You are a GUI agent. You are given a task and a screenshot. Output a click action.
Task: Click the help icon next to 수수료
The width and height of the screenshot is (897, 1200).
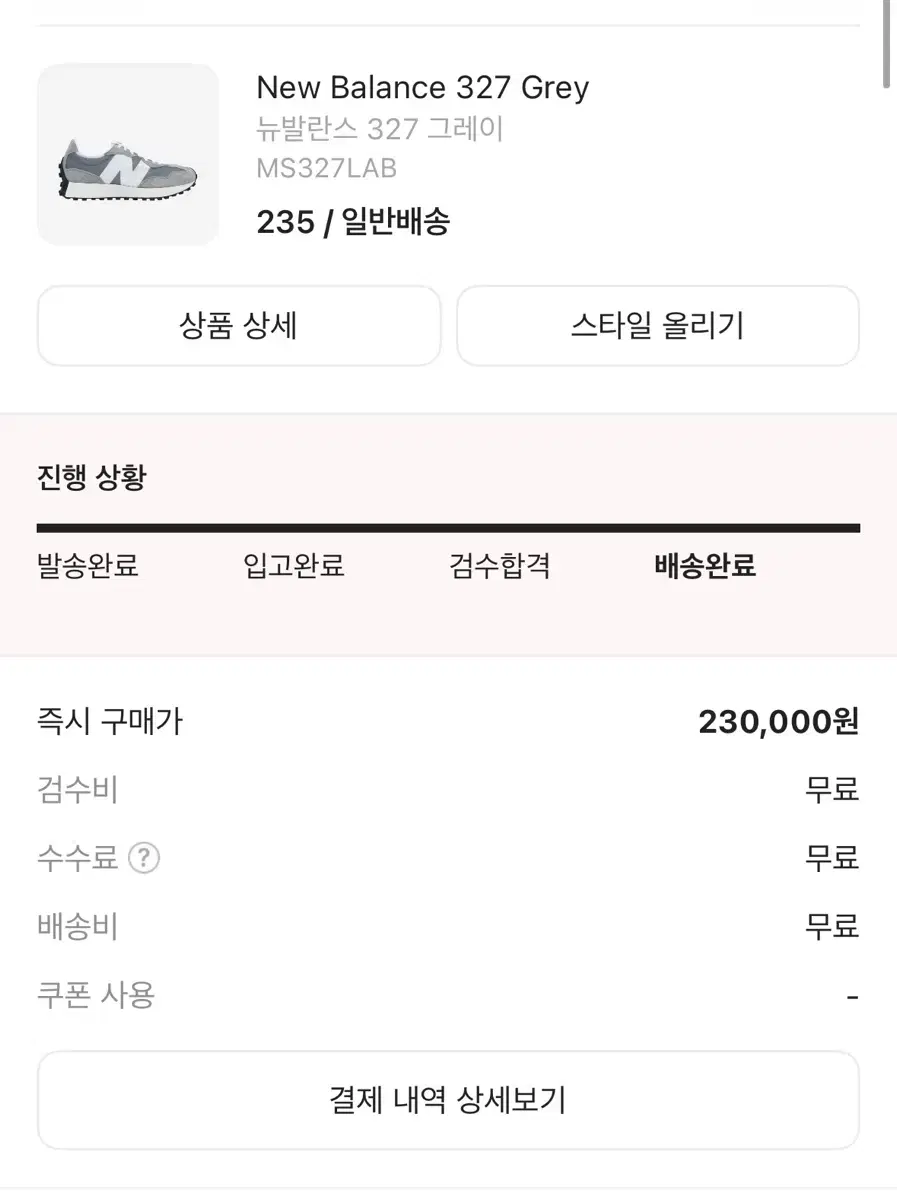click(144, 858)
